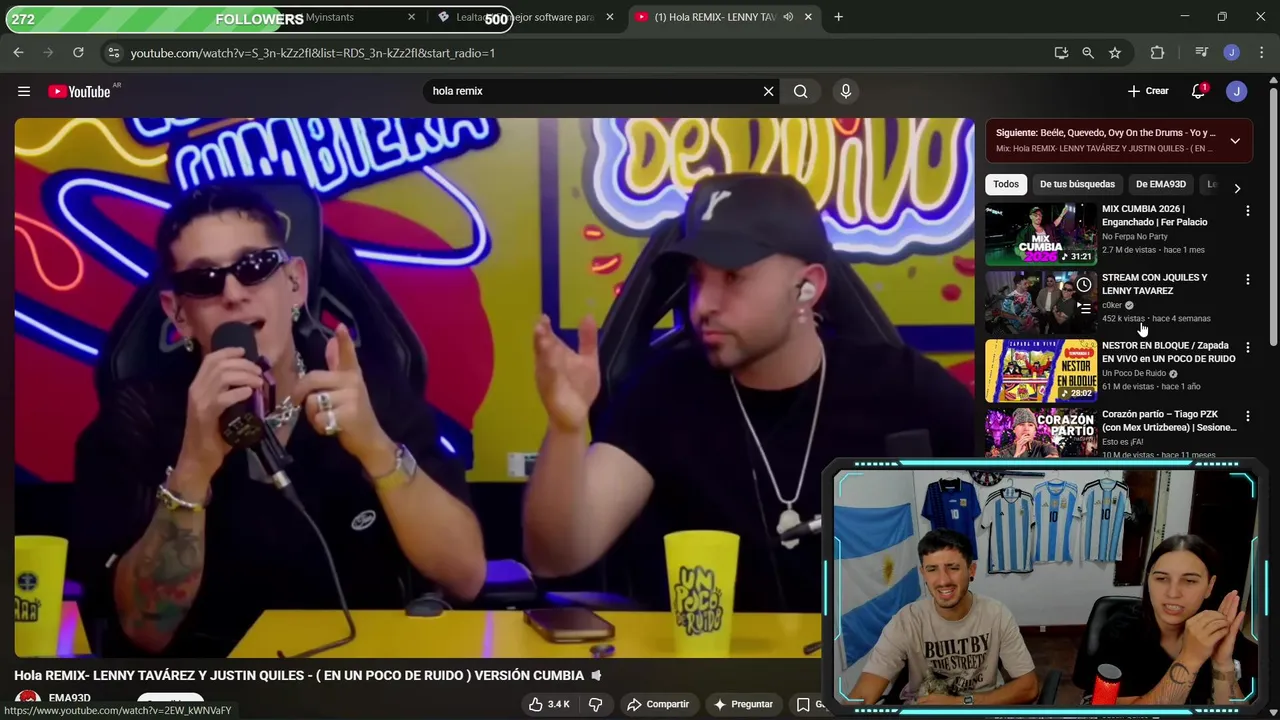The height and width of the screenshot is (720, 1280).
Task: Open a new browser tab
Action: pos(838,17)
